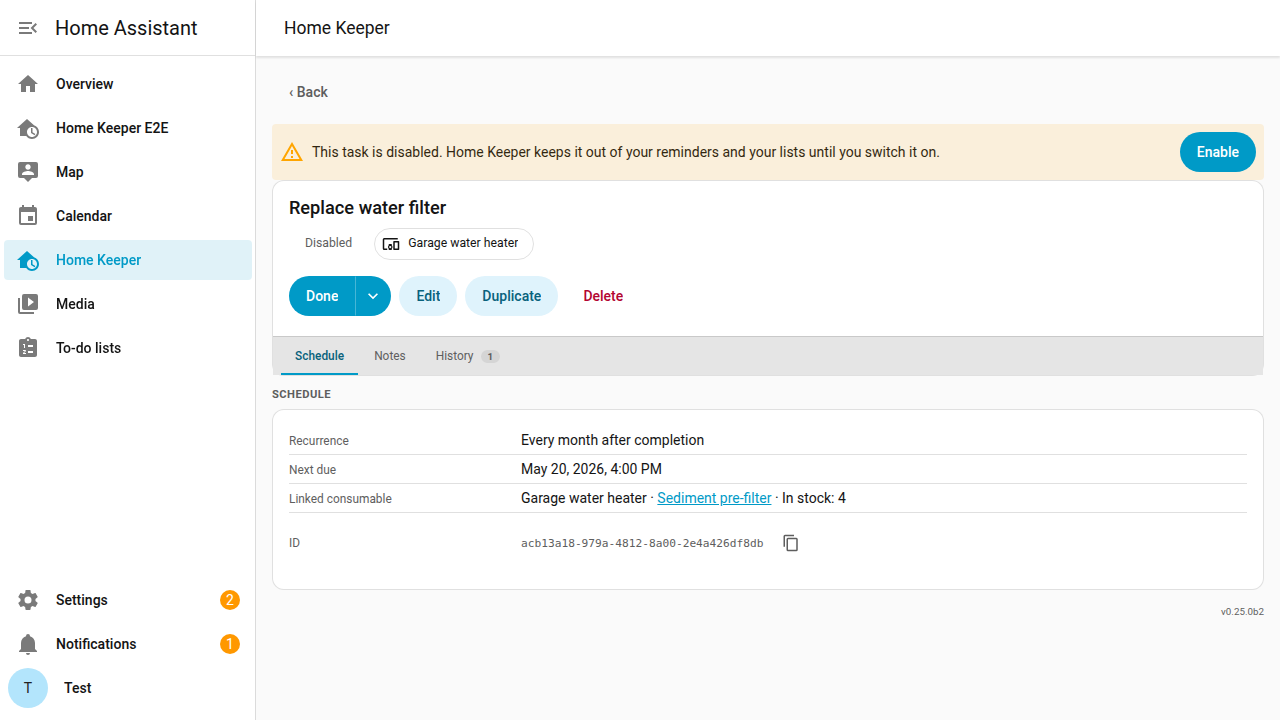Screen dimensions: 1280x720
Task: Open the Sediment pre-filter link
Action: click(x=714, y=498)
